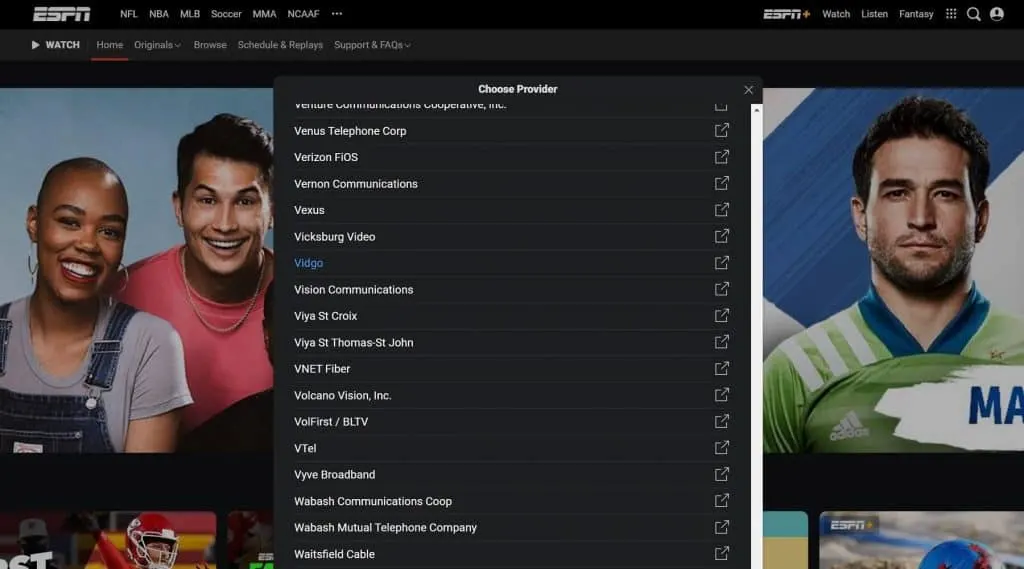This screenshot has width=1024, height=569.
Task: Click Watch link in top right
Action: point(836,14)
